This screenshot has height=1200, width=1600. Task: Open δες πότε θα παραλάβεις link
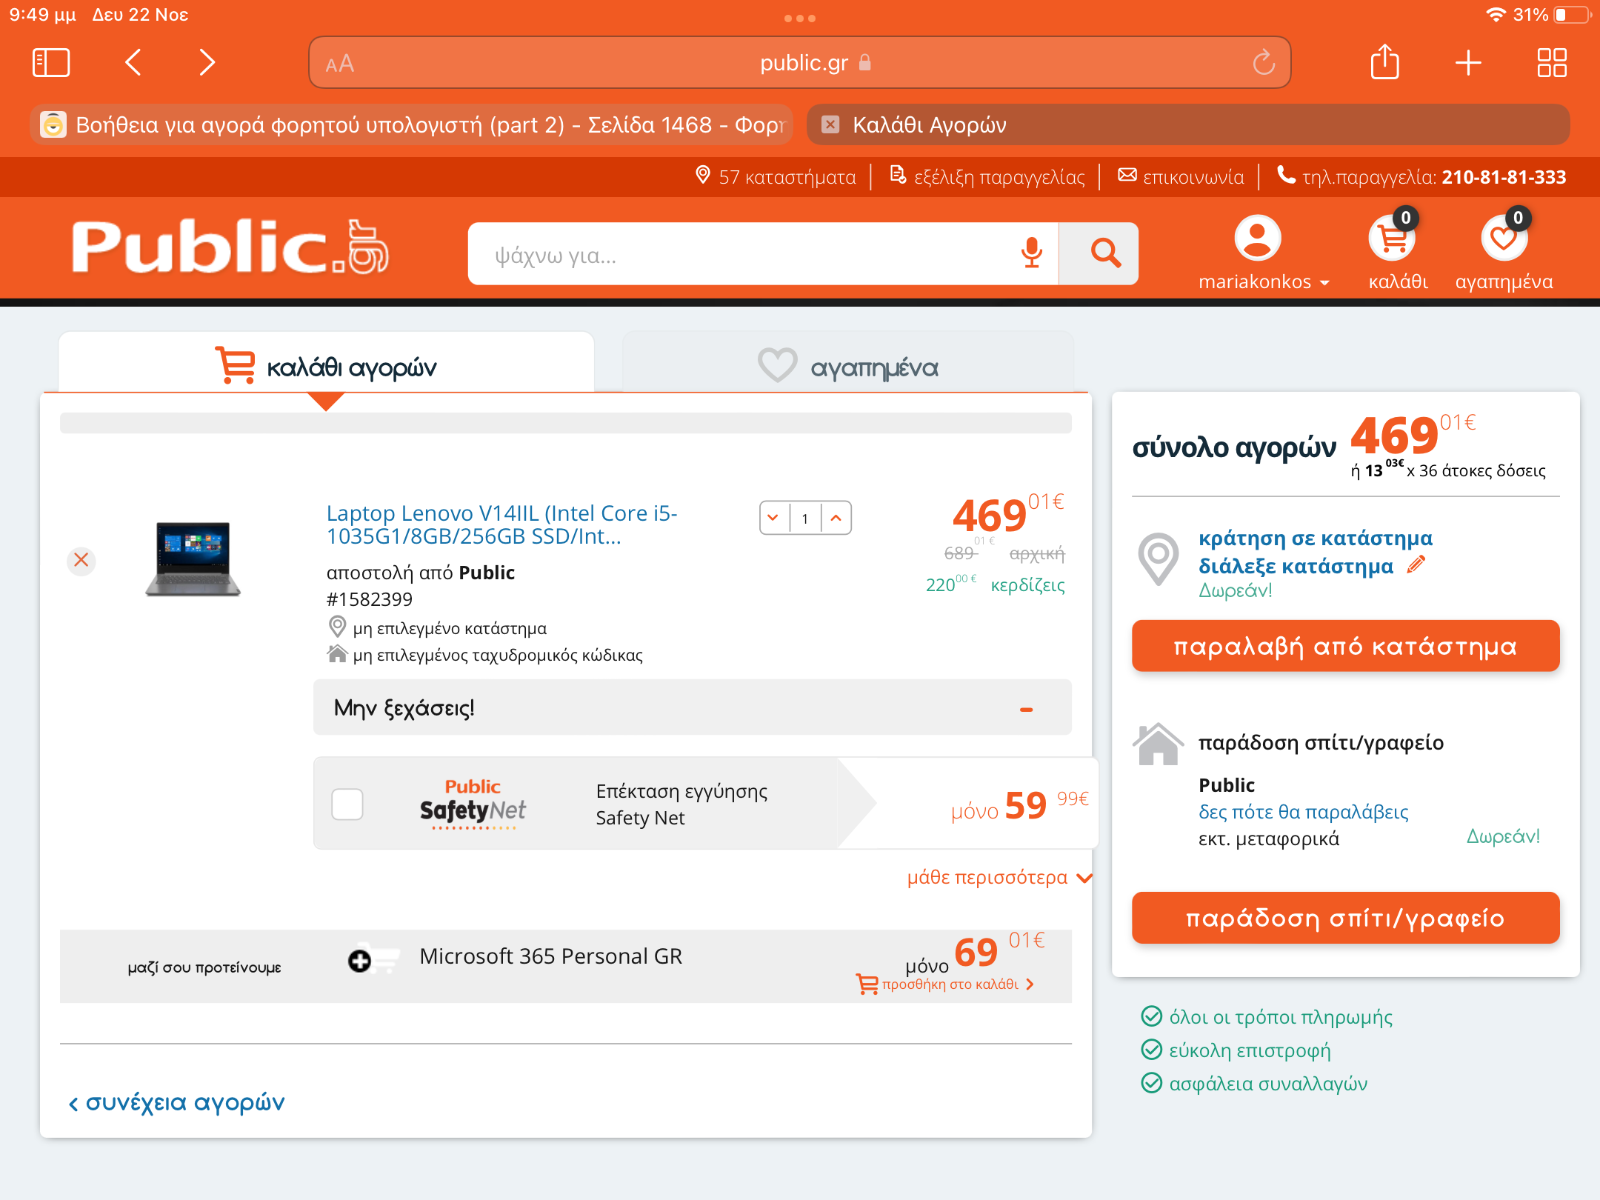[1303, 812]
